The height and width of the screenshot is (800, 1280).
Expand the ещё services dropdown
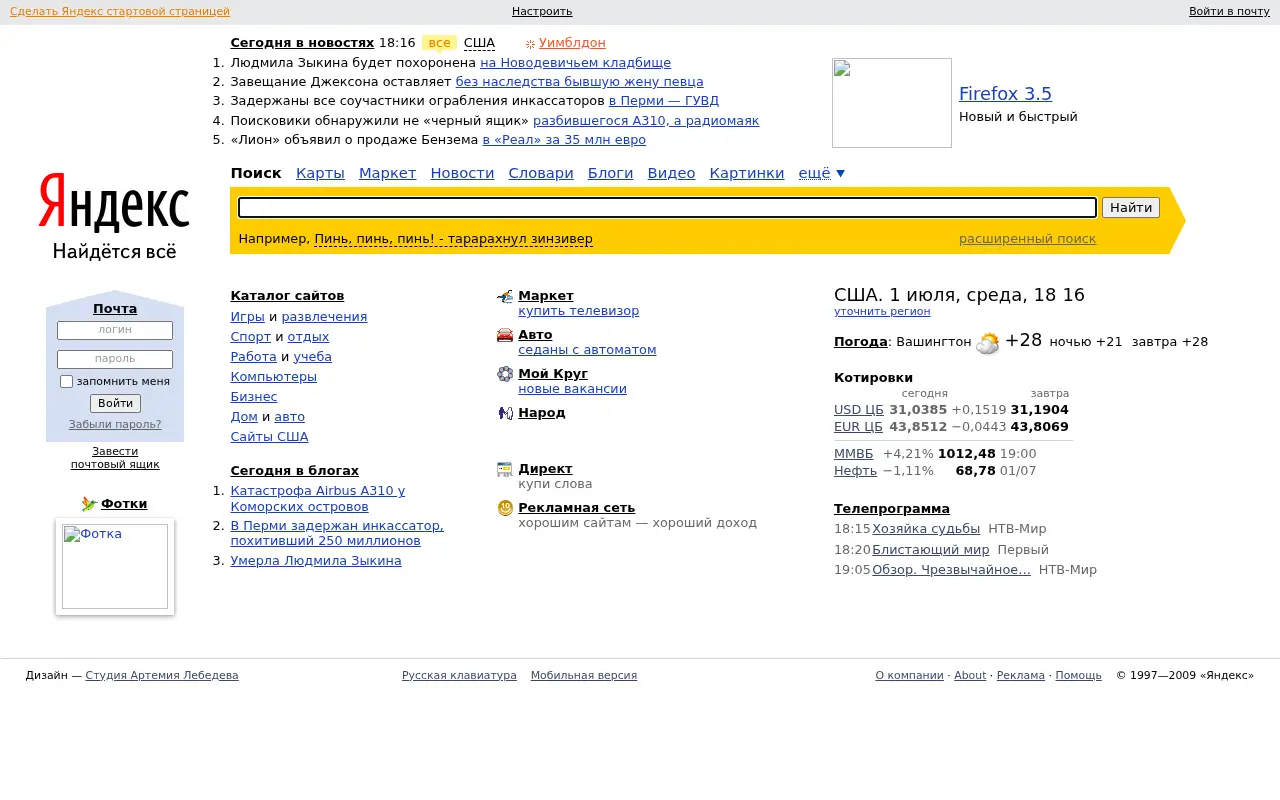tap(821, 173)
